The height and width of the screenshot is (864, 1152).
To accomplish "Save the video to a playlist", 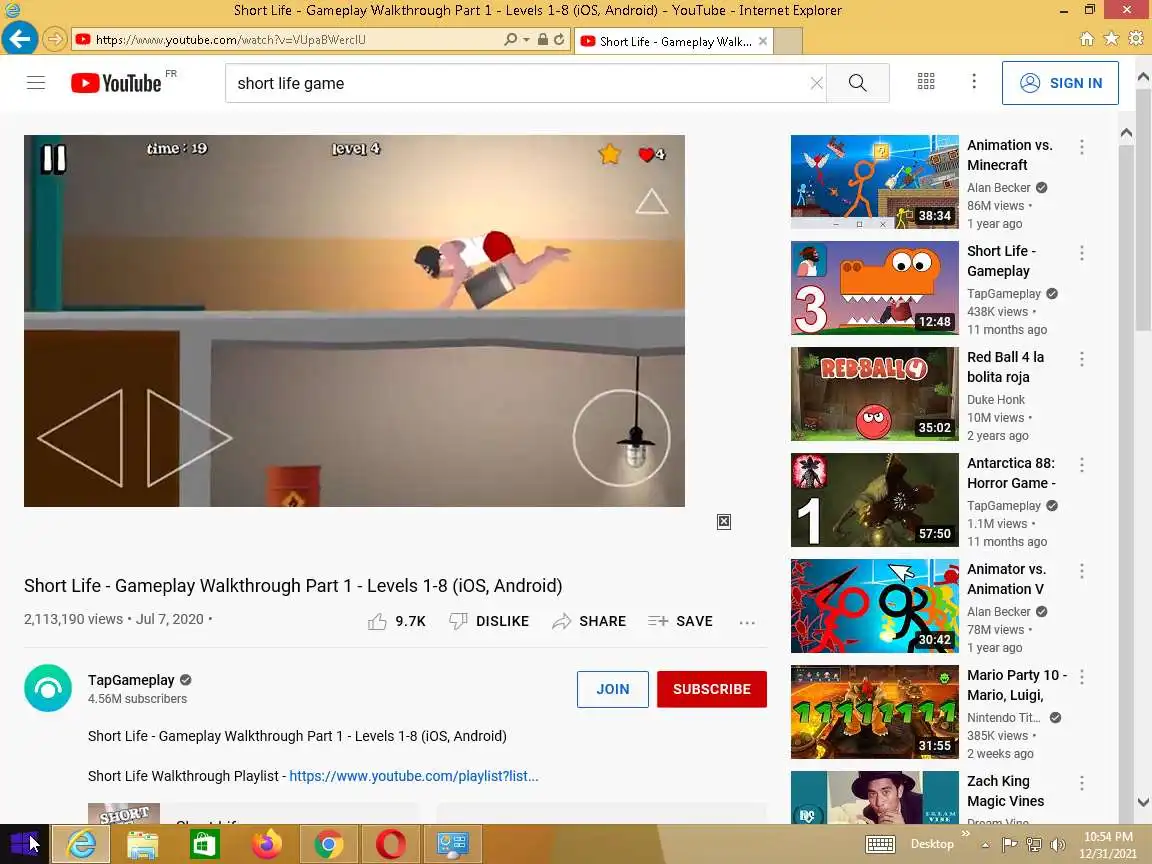I will [x=680, y=622].
